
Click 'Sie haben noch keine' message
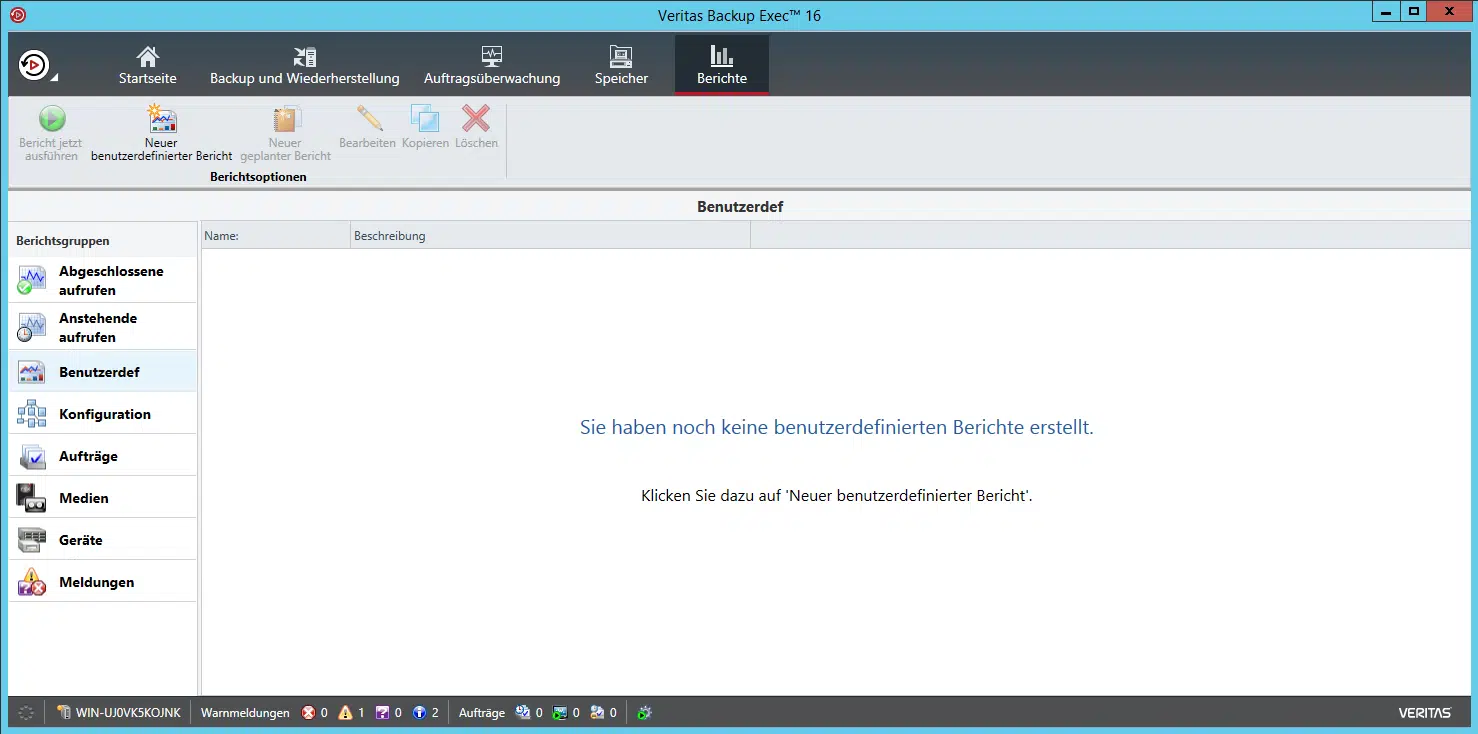tap(837, 427)
